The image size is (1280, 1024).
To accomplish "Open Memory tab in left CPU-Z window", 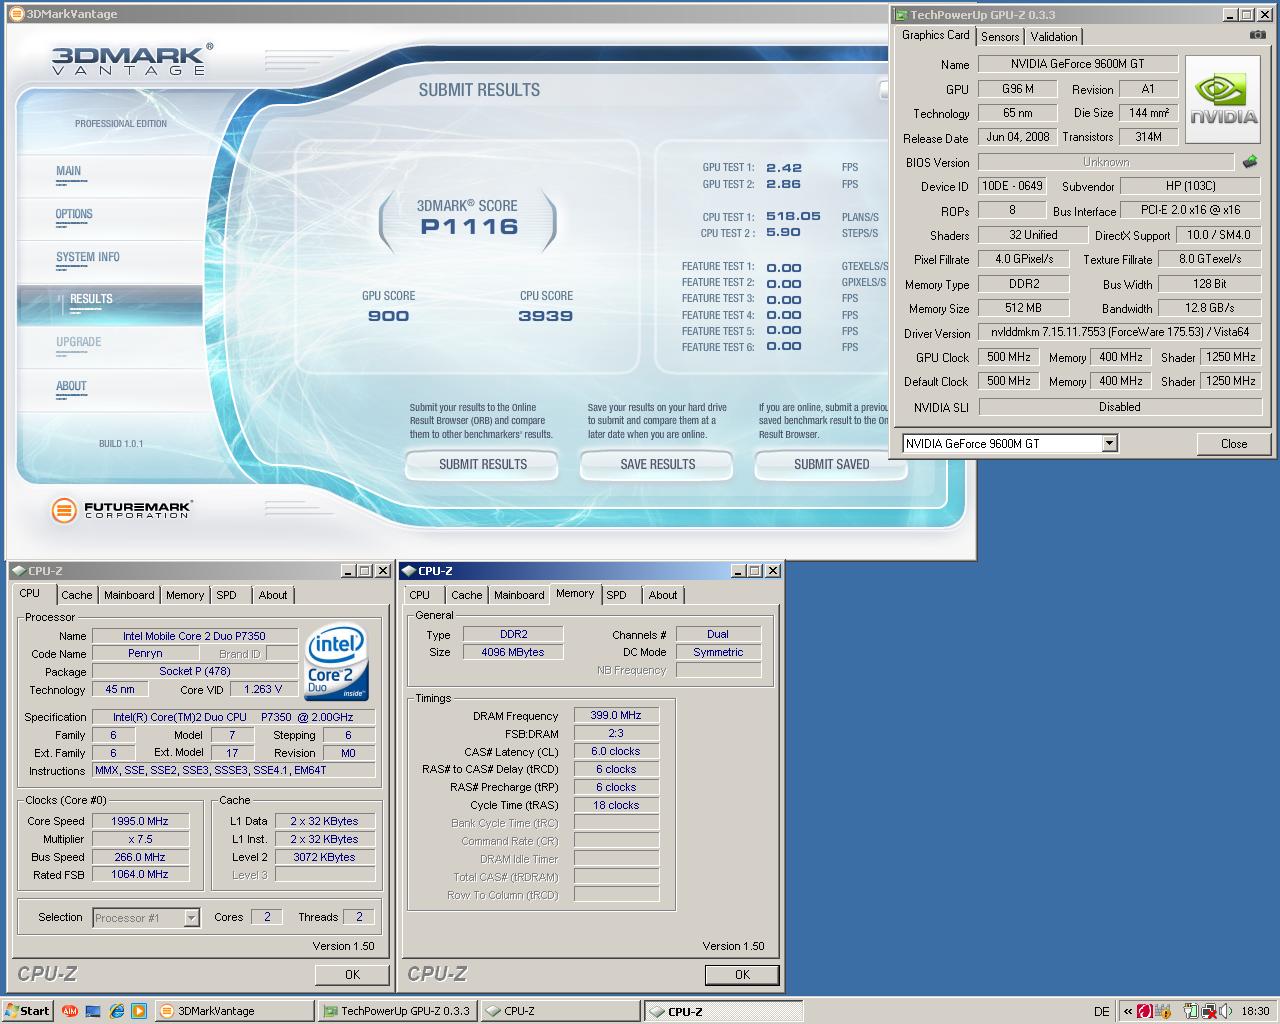I will point(185,595).
